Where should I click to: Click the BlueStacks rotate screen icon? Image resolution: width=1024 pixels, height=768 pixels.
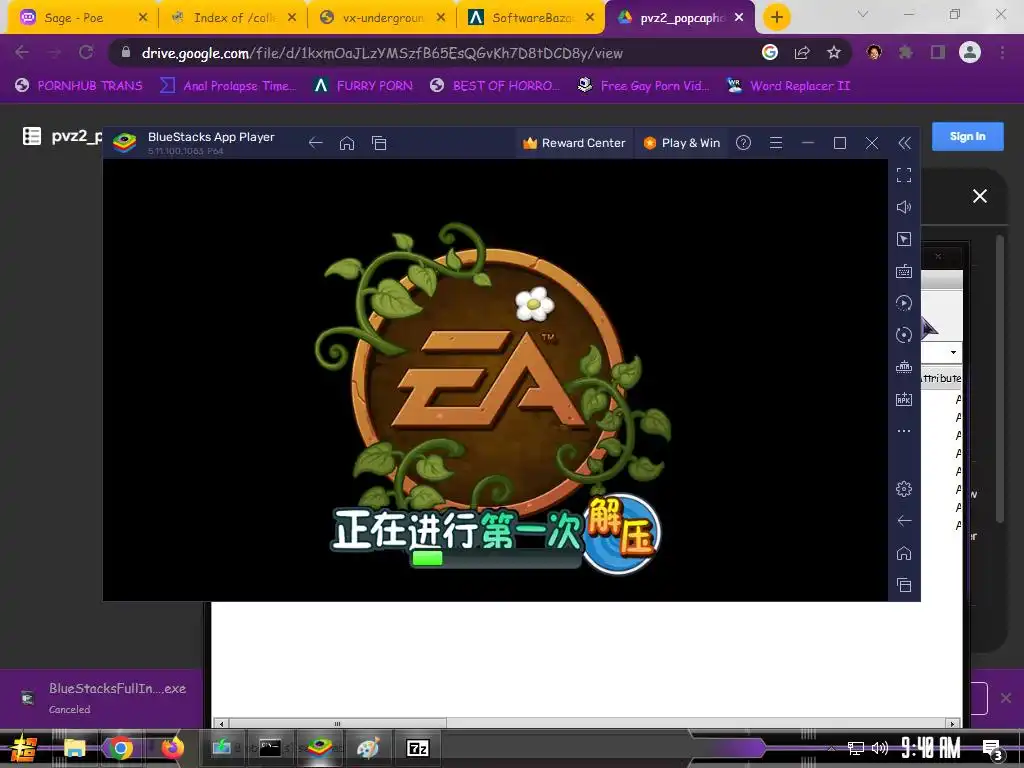click(904, 335)
